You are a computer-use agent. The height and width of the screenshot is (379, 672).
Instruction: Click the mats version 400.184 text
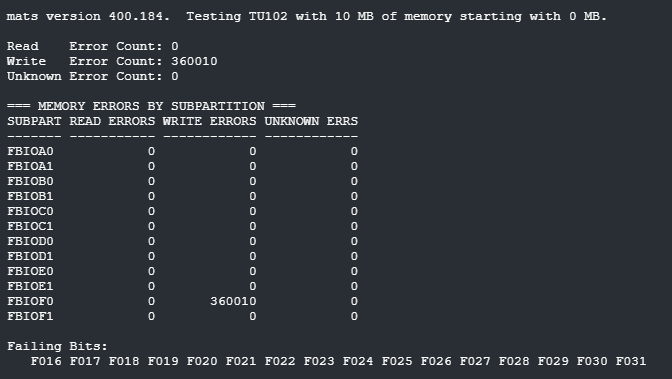click(x=88, y=16)
